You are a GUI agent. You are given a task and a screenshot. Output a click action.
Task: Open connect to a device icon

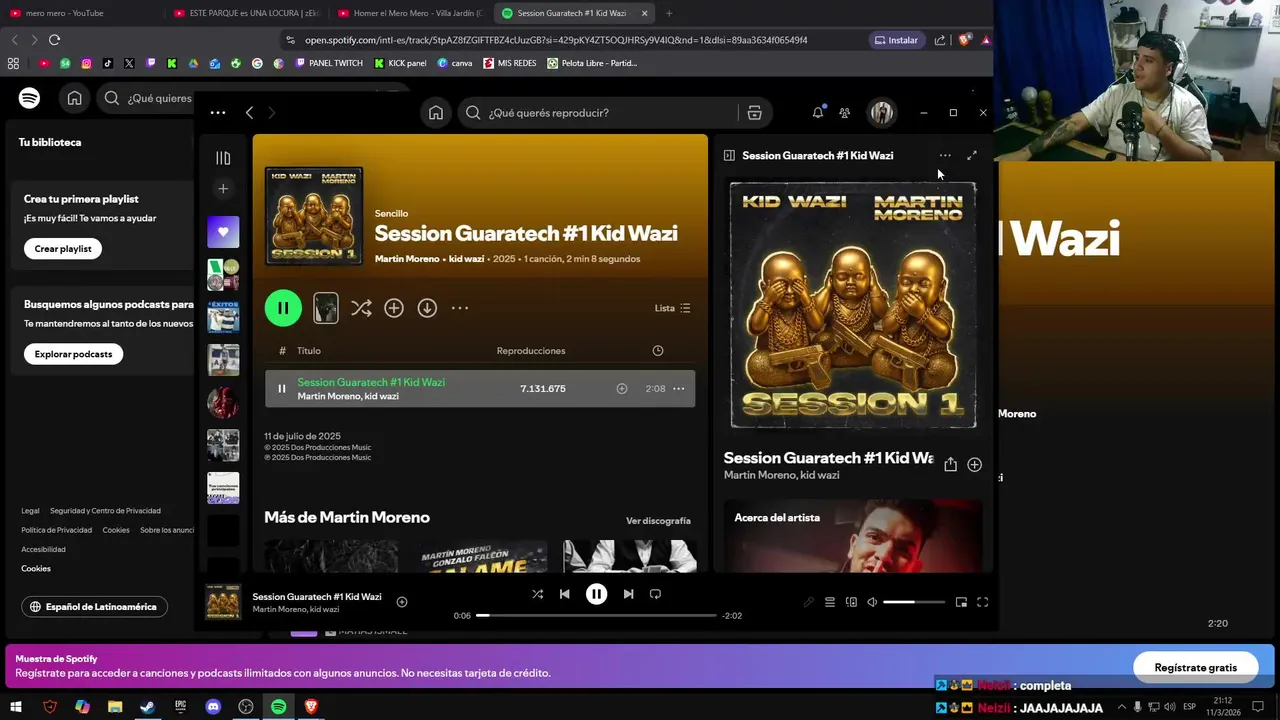(x=852, y=602)
